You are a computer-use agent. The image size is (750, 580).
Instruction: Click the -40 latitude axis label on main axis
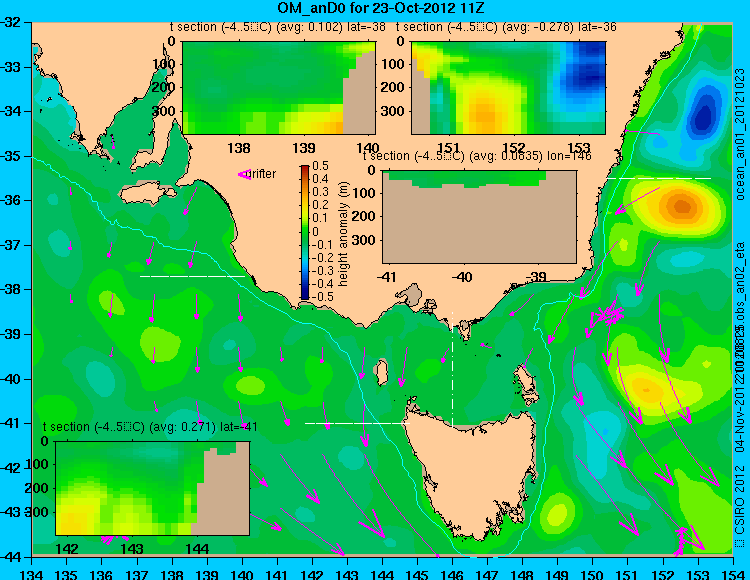(11, 379)
